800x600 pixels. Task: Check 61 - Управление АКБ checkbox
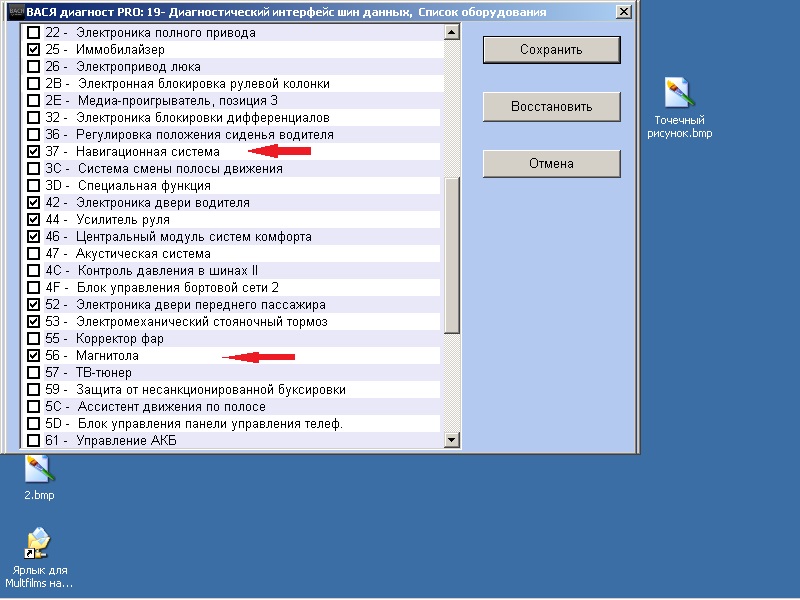point(35,441)
